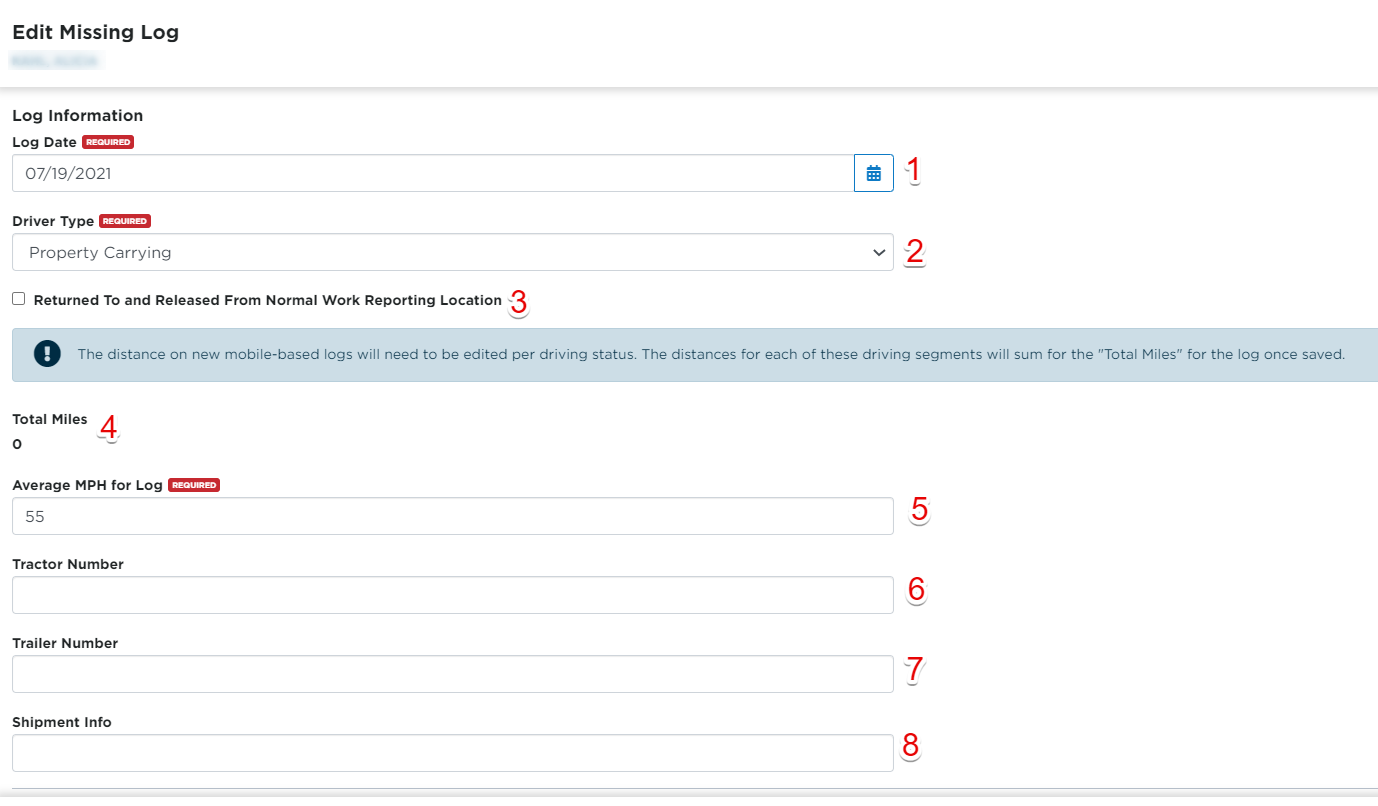Click the Trailer Number label
This screenshot has width=1378, height=806.
[65, 643]
